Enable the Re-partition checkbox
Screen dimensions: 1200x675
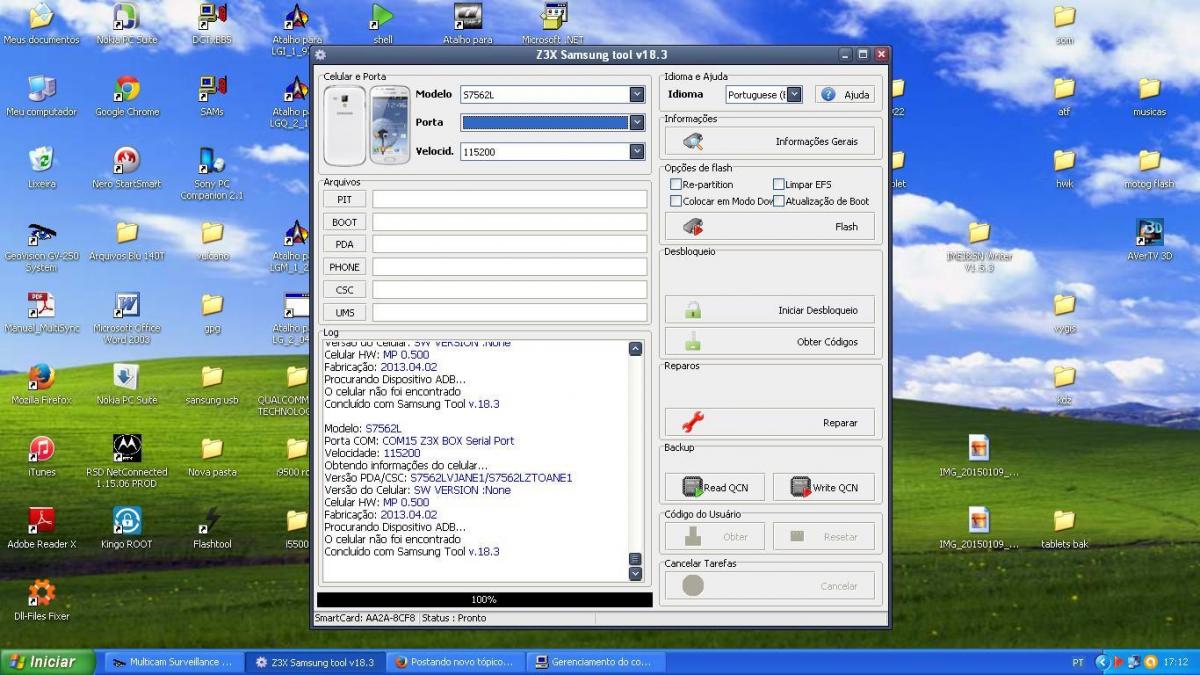click(676, 184)
